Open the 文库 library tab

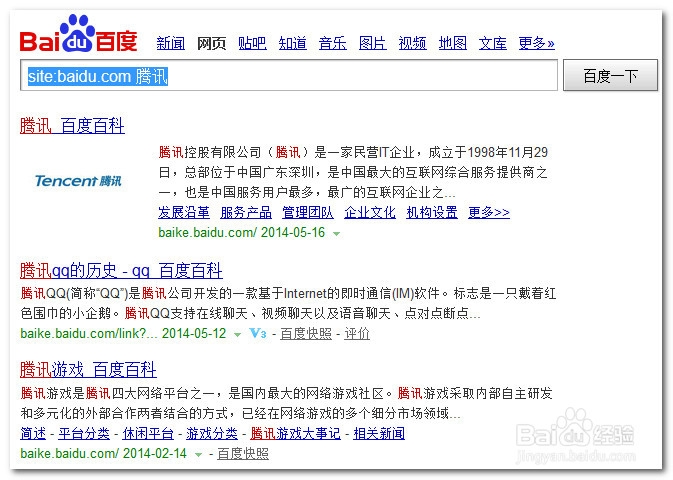492,43
